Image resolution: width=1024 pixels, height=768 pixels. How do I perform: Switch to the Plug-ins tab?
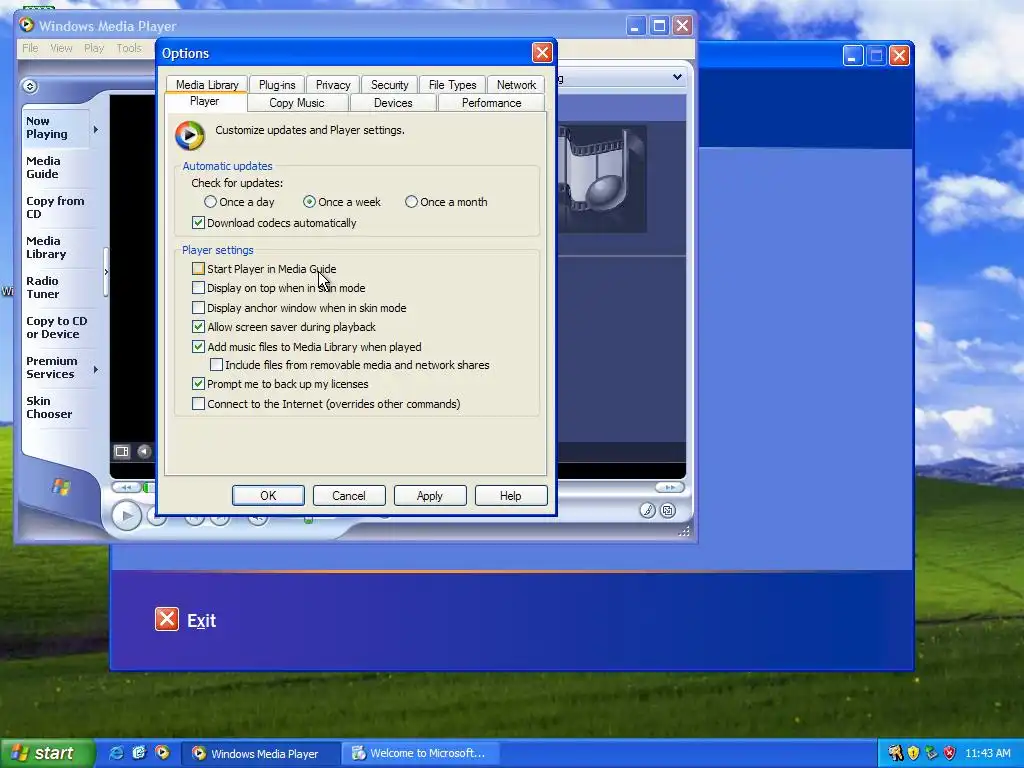277,85
